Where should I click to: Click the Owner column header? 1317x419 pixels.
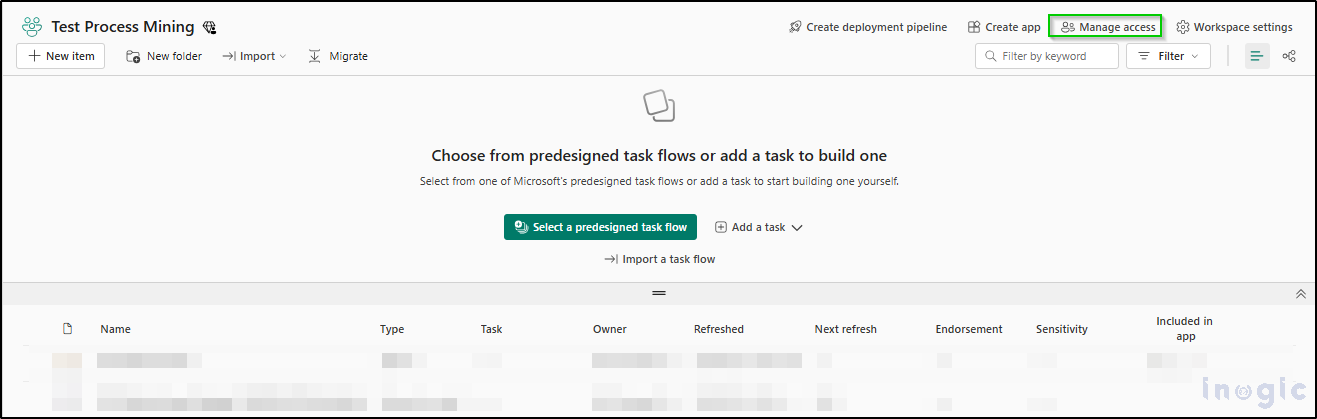610,329
